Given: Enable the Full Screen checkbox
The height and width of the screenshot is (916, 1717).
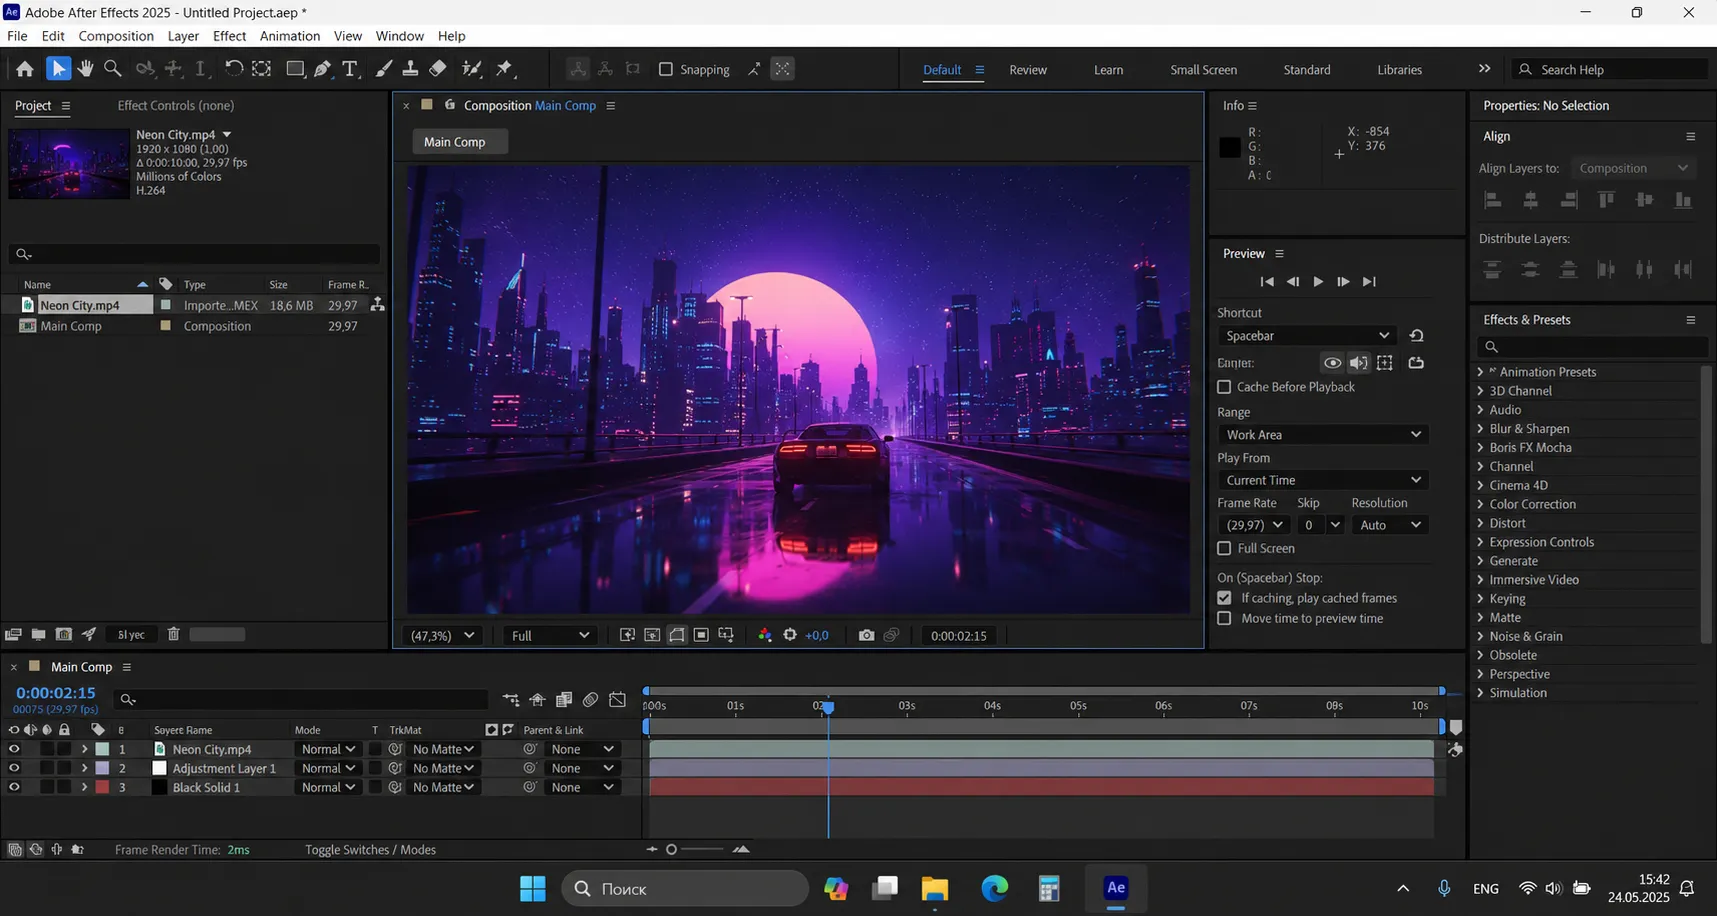Looking at the screenshot, I should tap(1224, 548).
